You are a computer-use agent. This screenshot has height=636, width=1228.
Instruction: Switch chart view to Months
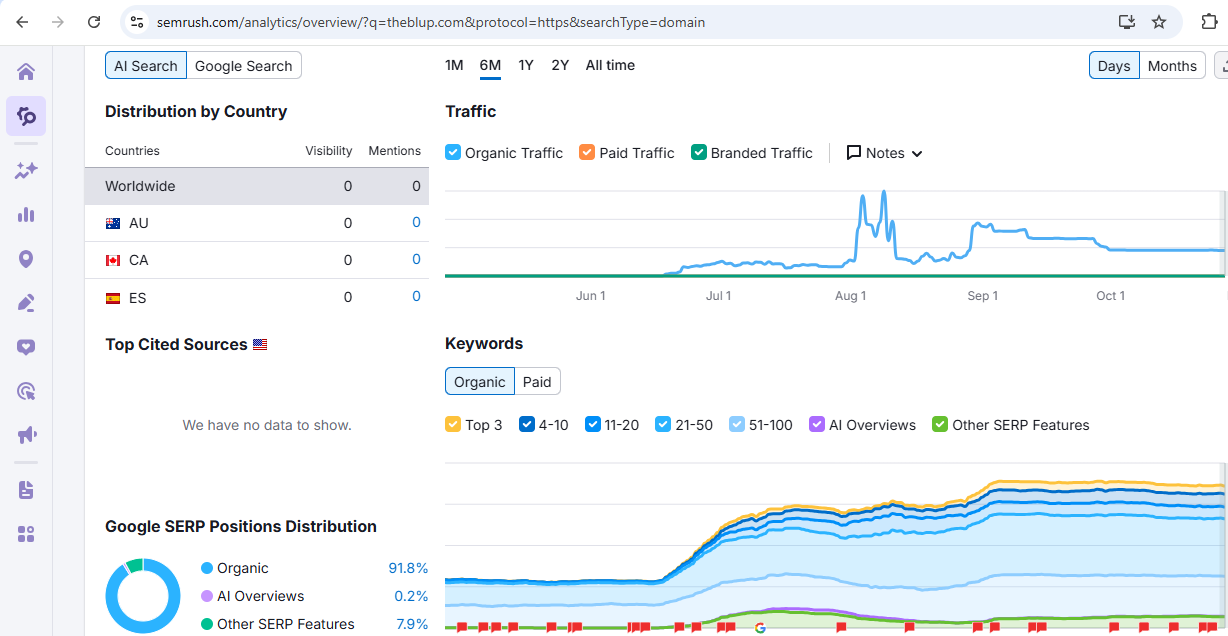[x=1172, y=66]
